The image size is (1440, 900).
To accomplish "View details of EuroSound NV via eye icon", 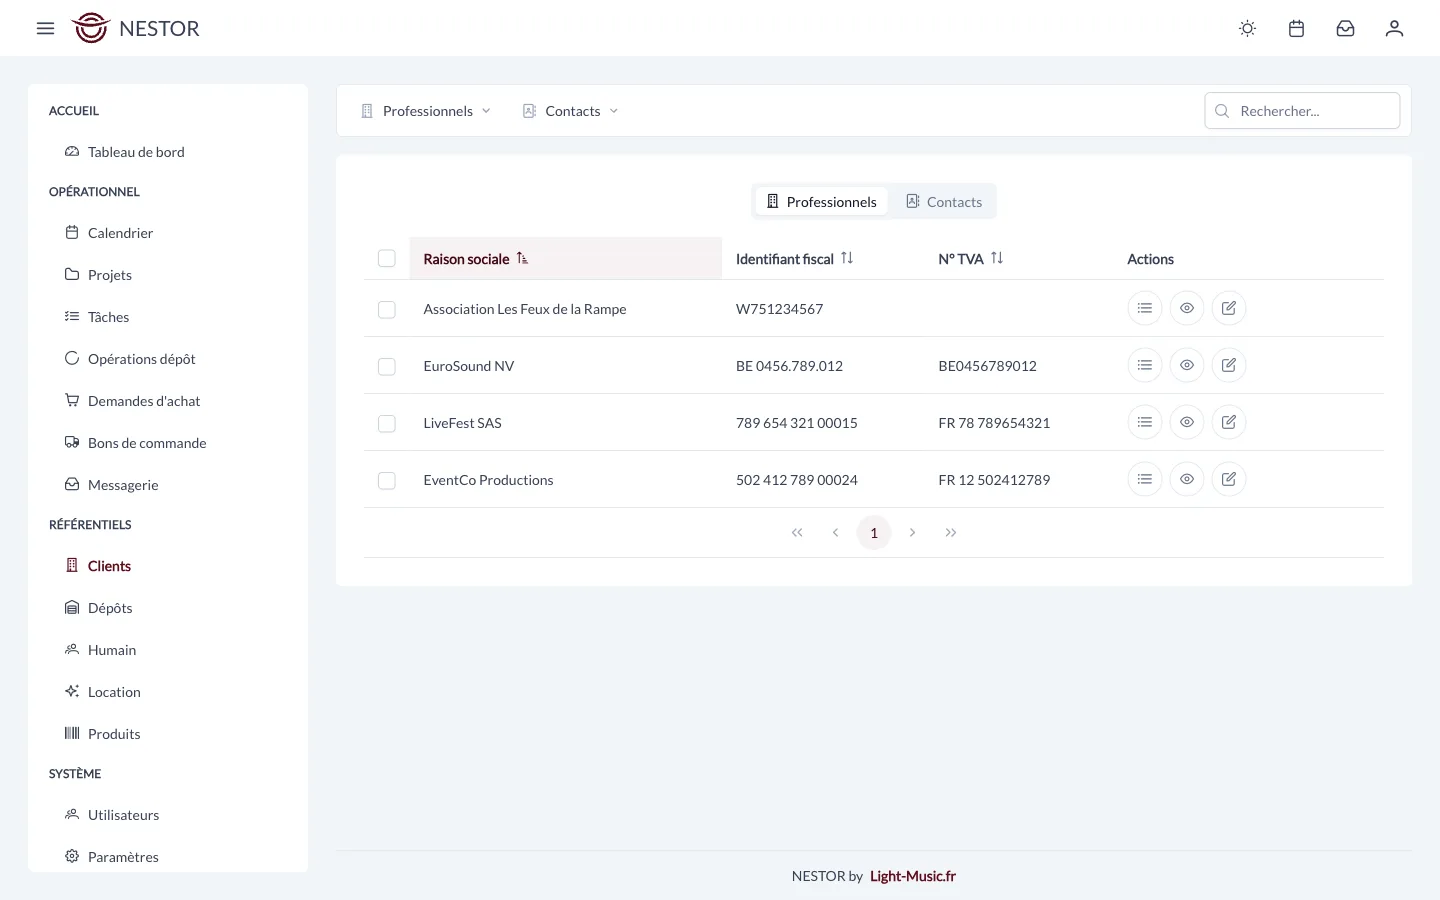I will tap(1187, 365).
